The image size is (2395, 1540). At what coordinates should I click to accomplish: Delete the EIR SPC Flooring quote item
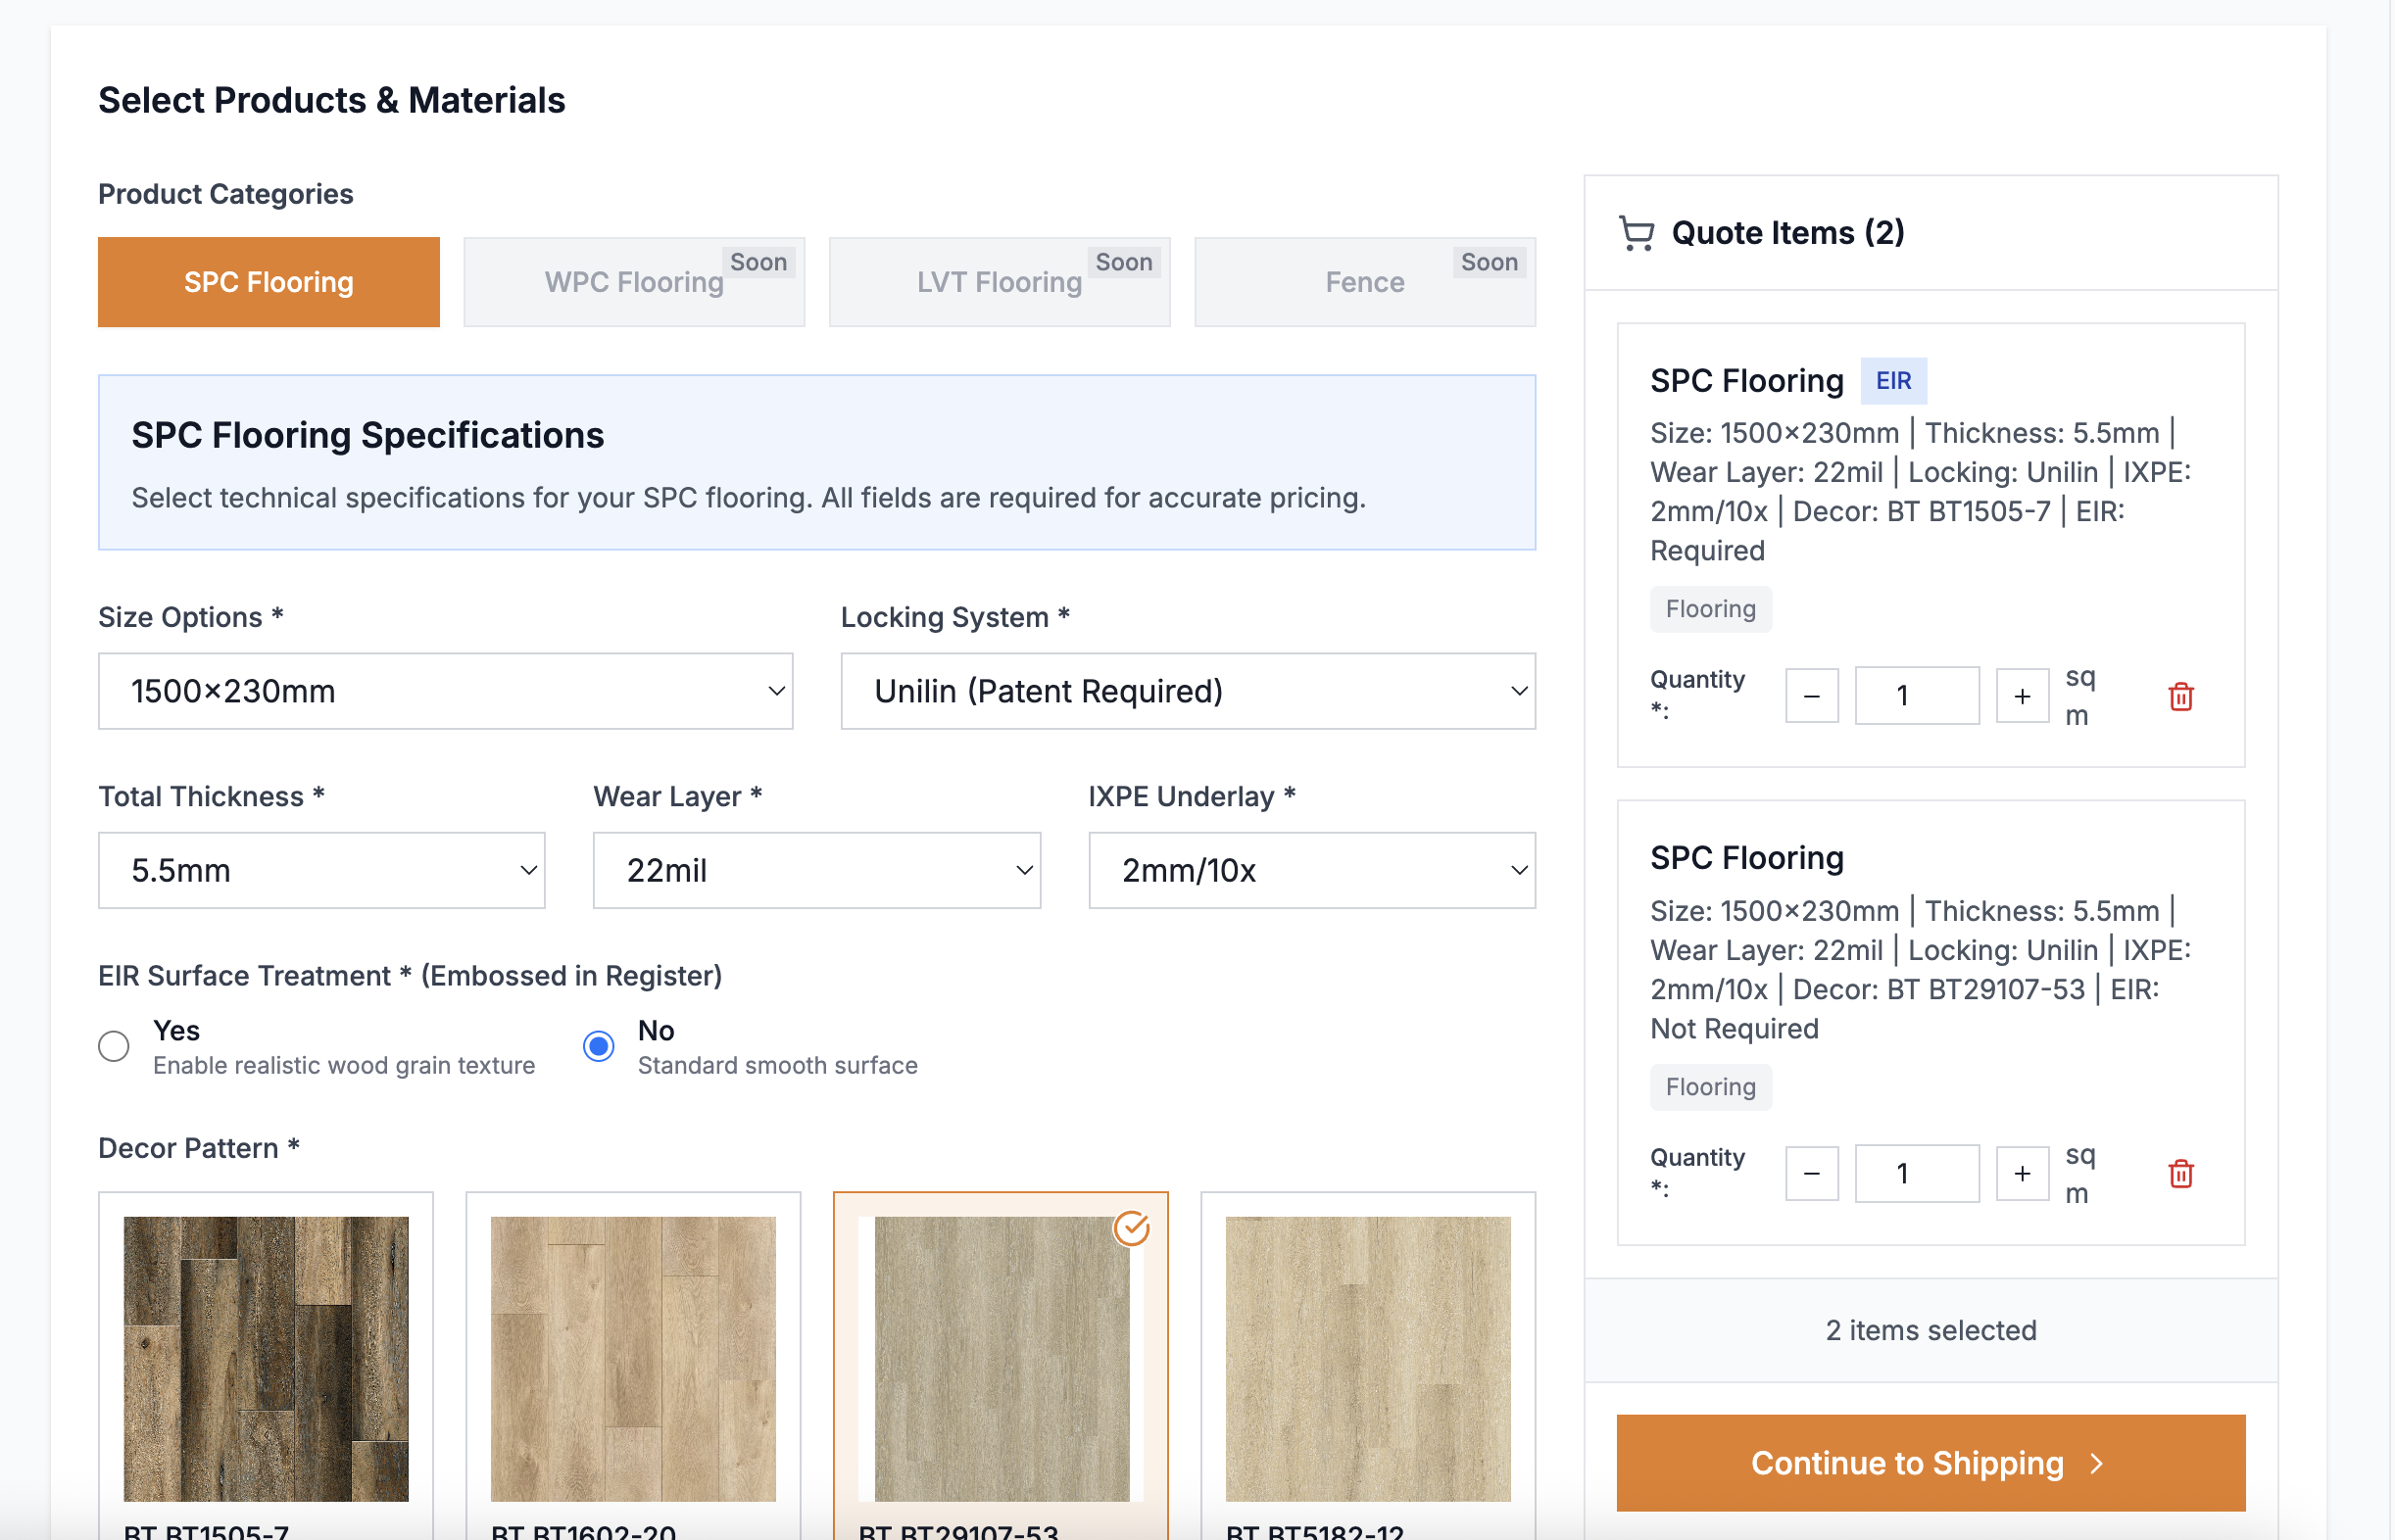2180,696
